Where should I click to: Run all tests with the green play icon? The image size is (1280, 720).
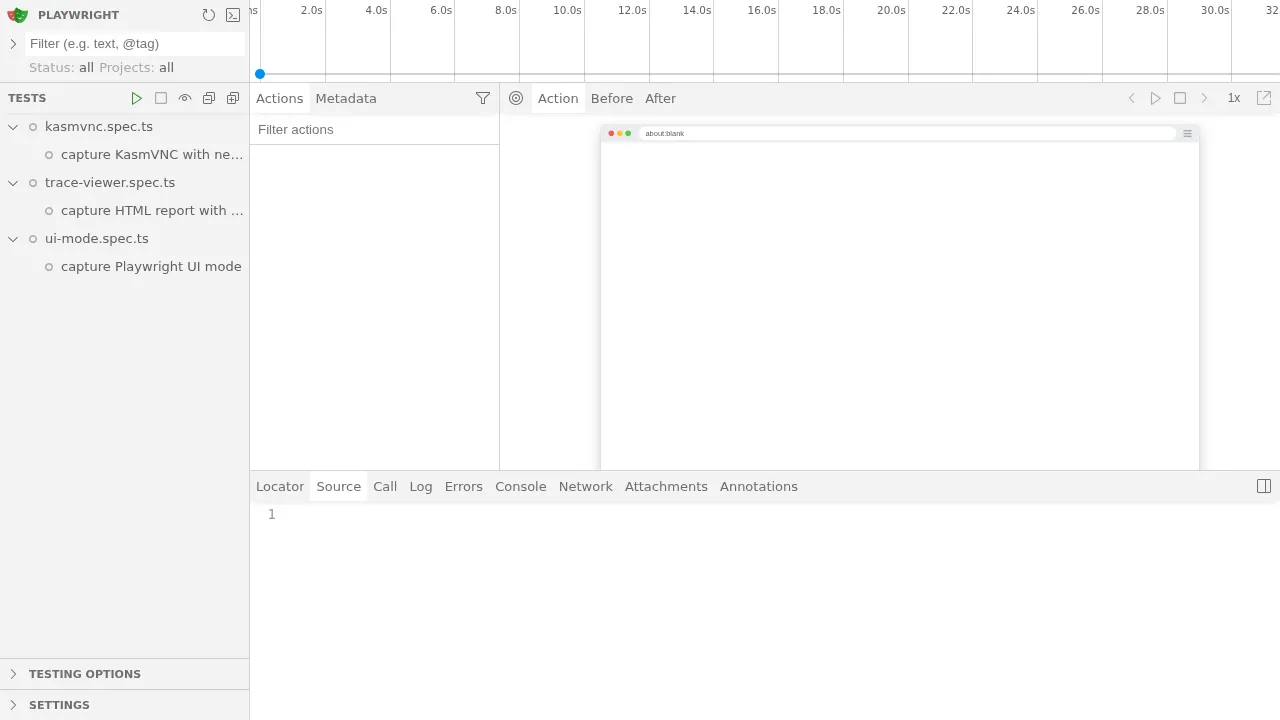pos(137,98)
